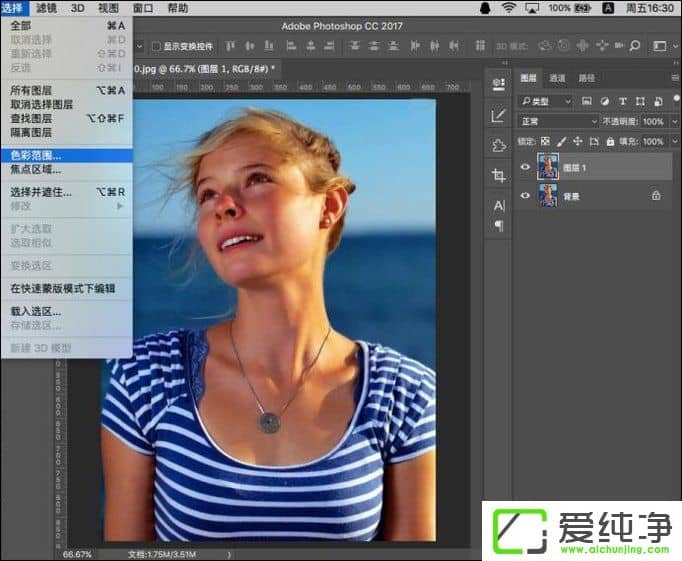Open the 滤镜 (Filter) menu in the menu bar

click(x=46, y=8)
